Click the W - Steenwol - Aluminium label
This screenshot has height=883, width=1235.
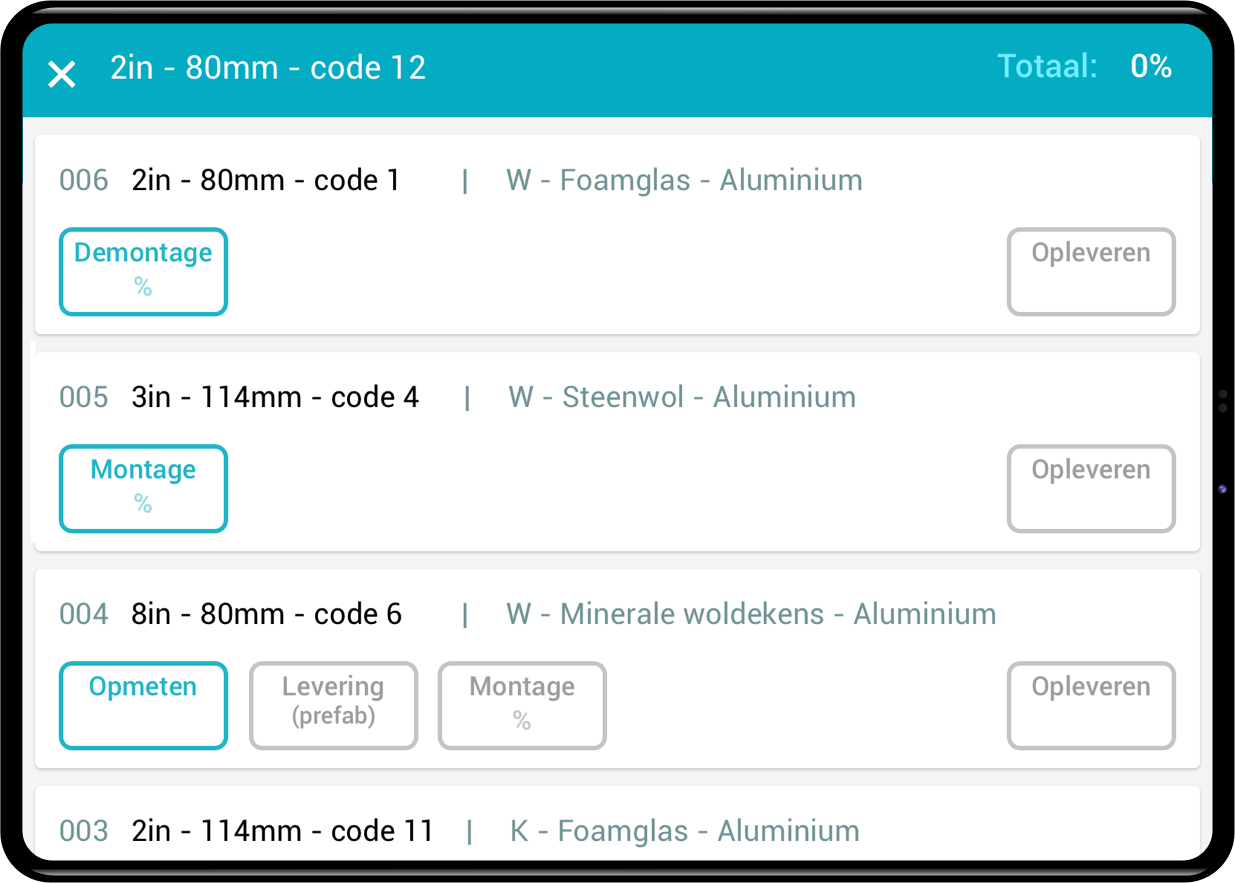click(x=682, y=398)
